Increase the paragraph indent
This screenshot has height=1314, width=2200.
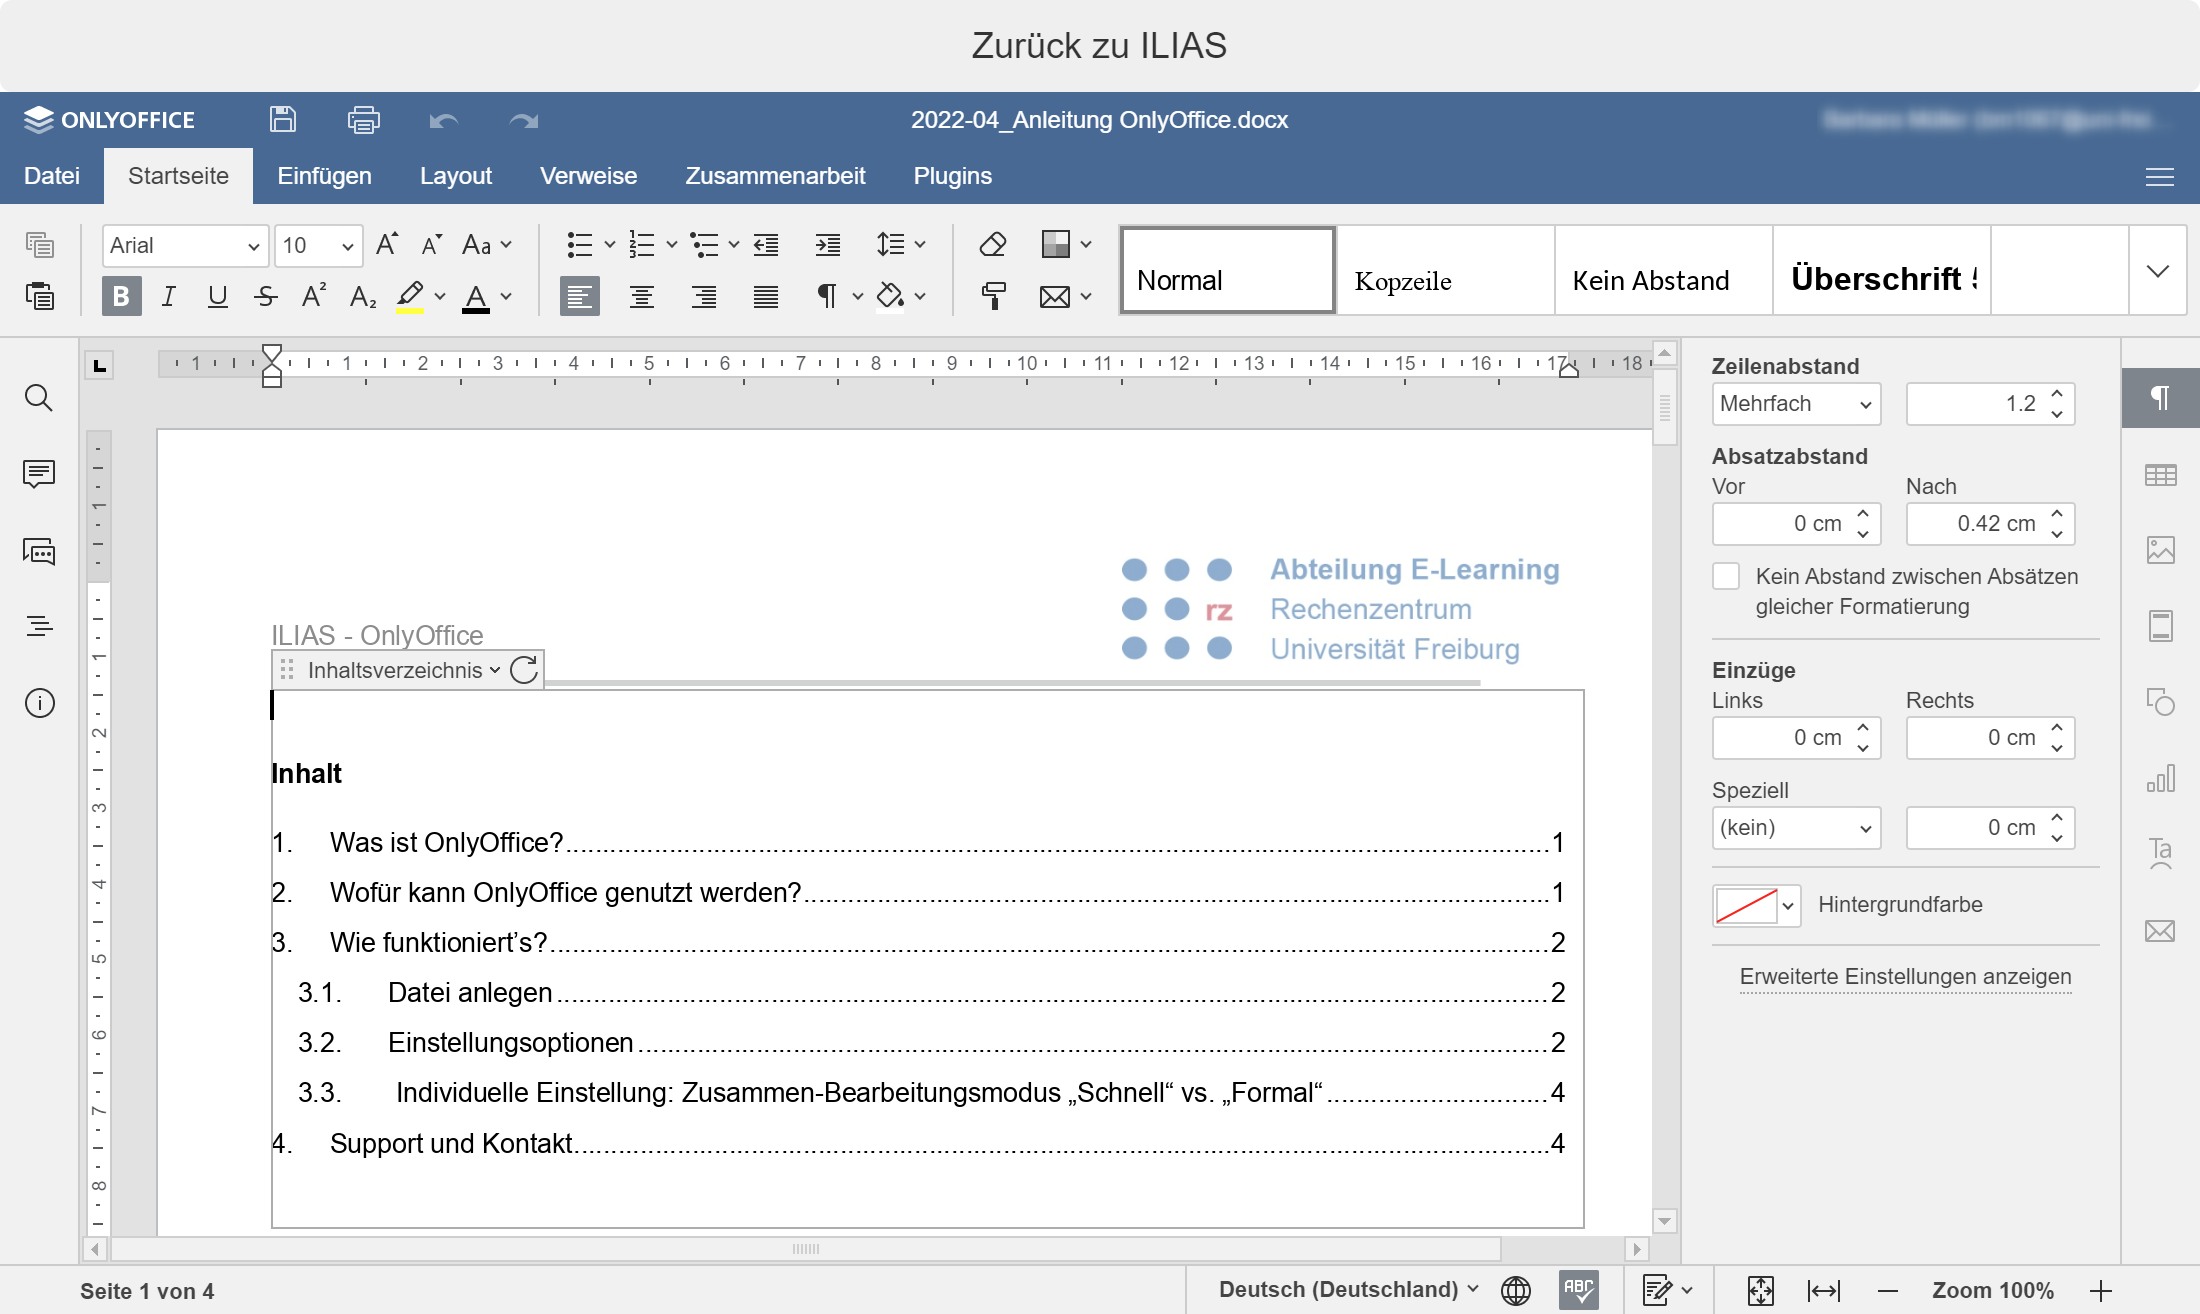(828, 245)
